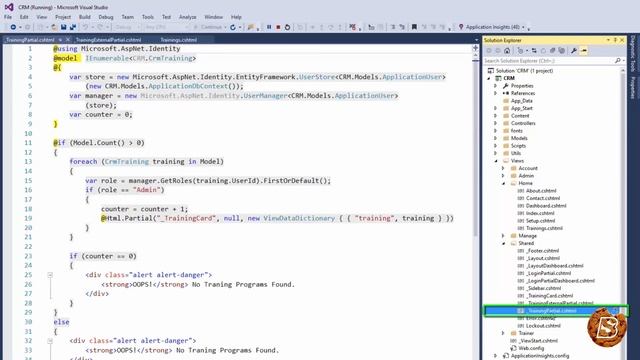
Task: Collapse the Shared folder
Action: coord(503,244)
